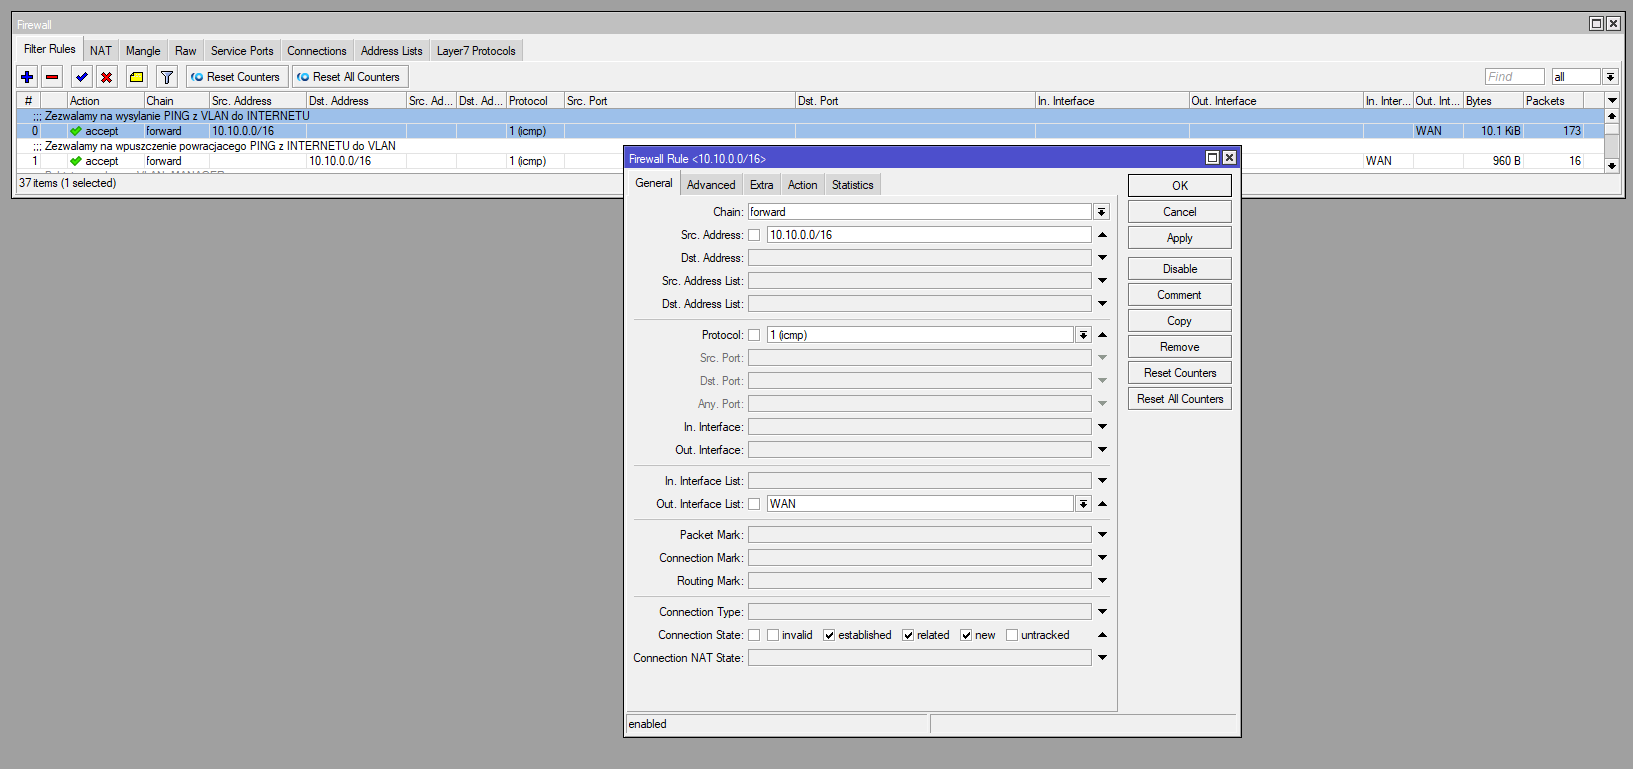Click the Src. Address input field
Screen dimensions: 1633x769
point(927,235)
